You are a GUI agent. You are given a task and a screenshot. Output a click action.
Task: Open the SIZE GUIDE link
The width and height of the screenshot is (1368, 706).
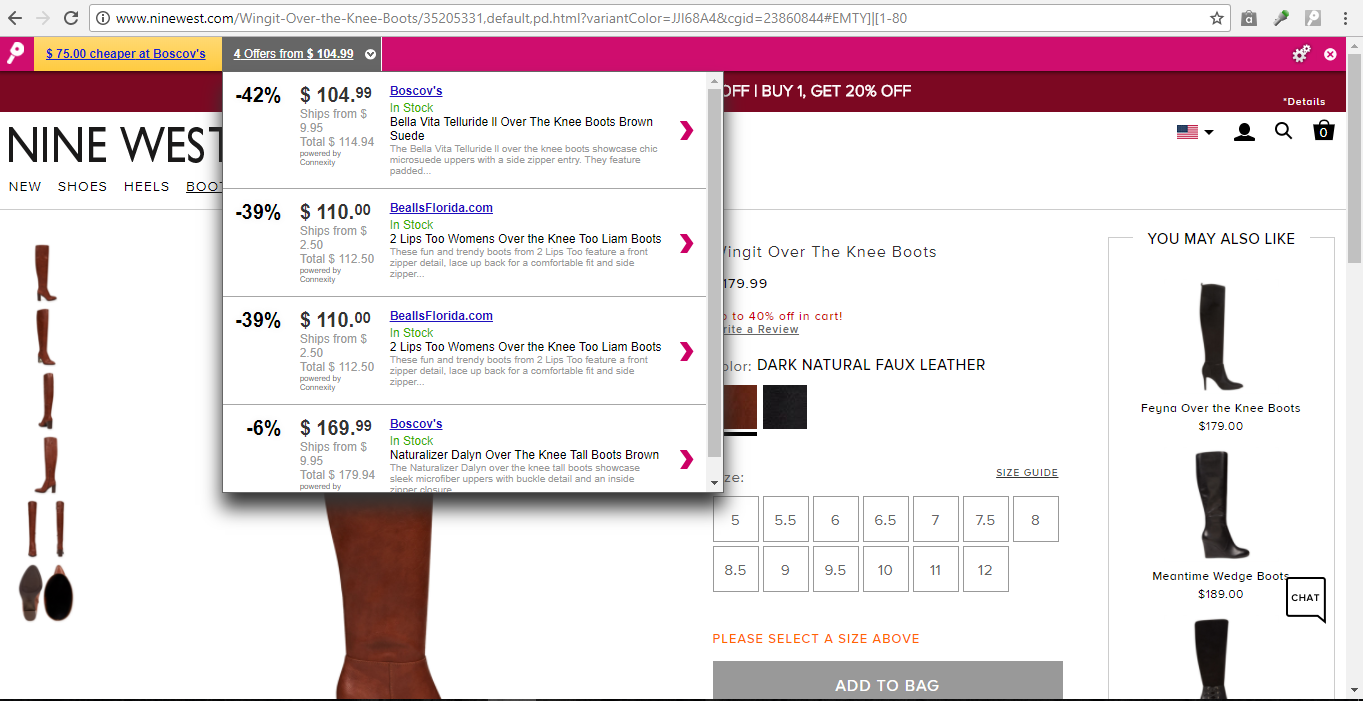(x=1026, y=473)
